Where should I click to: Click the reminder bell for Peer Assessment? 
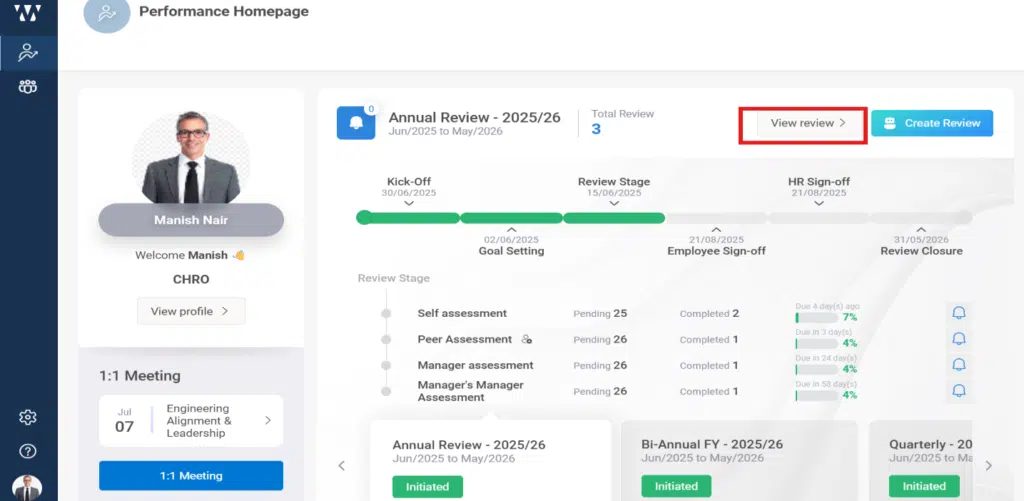coord(959,339)
